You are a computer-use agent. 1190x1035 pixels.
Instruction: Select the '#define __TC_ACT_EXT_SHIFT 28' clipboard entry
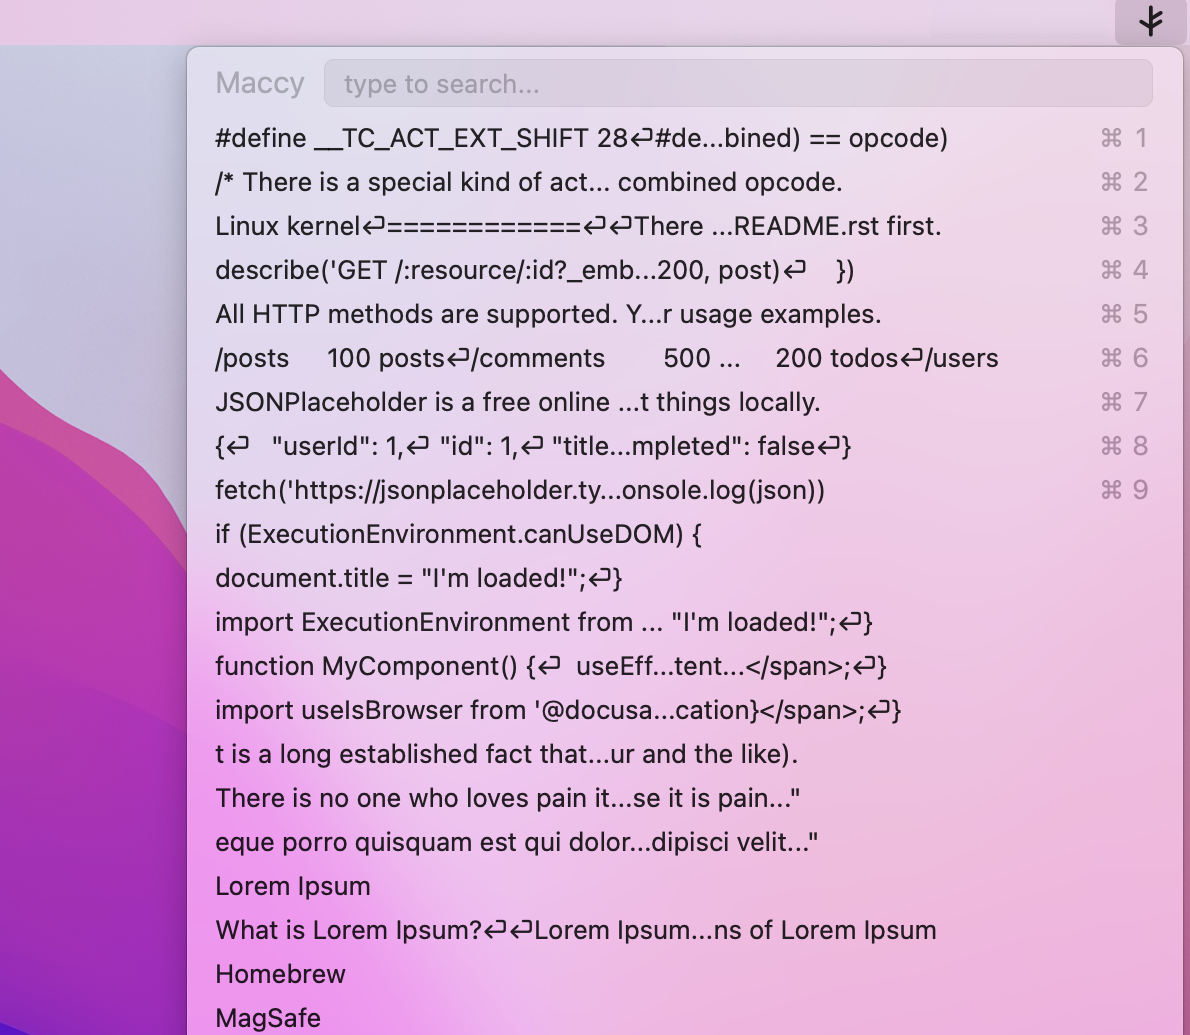point(685,138)
